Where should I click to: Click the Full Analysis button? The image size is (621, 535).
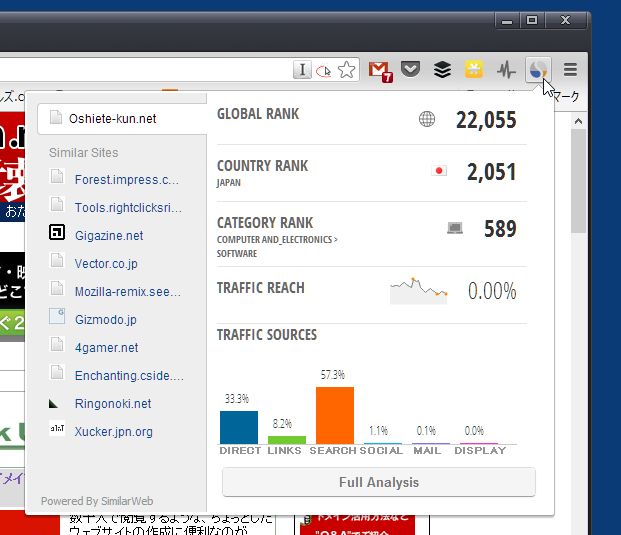pos(379,482)
